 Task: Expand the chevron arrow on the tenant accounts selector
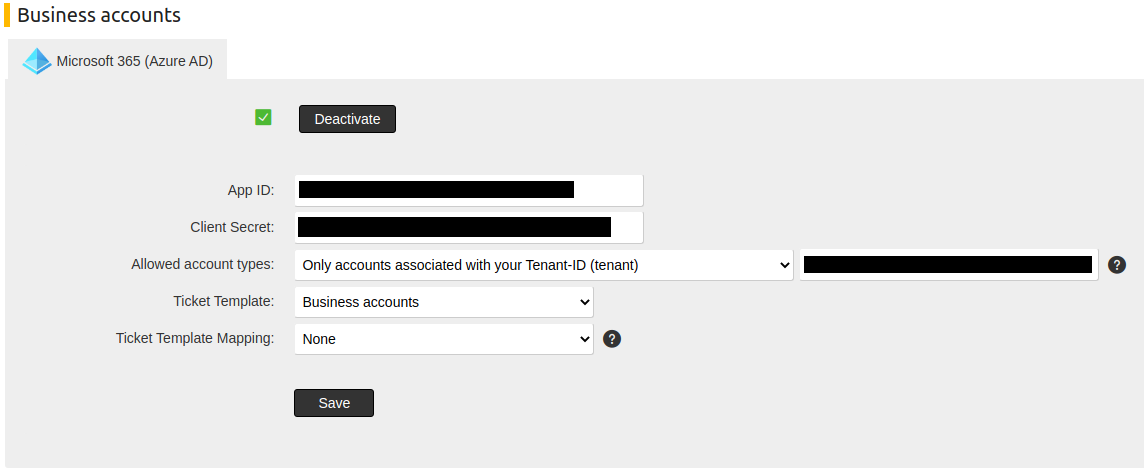(784, 265)
